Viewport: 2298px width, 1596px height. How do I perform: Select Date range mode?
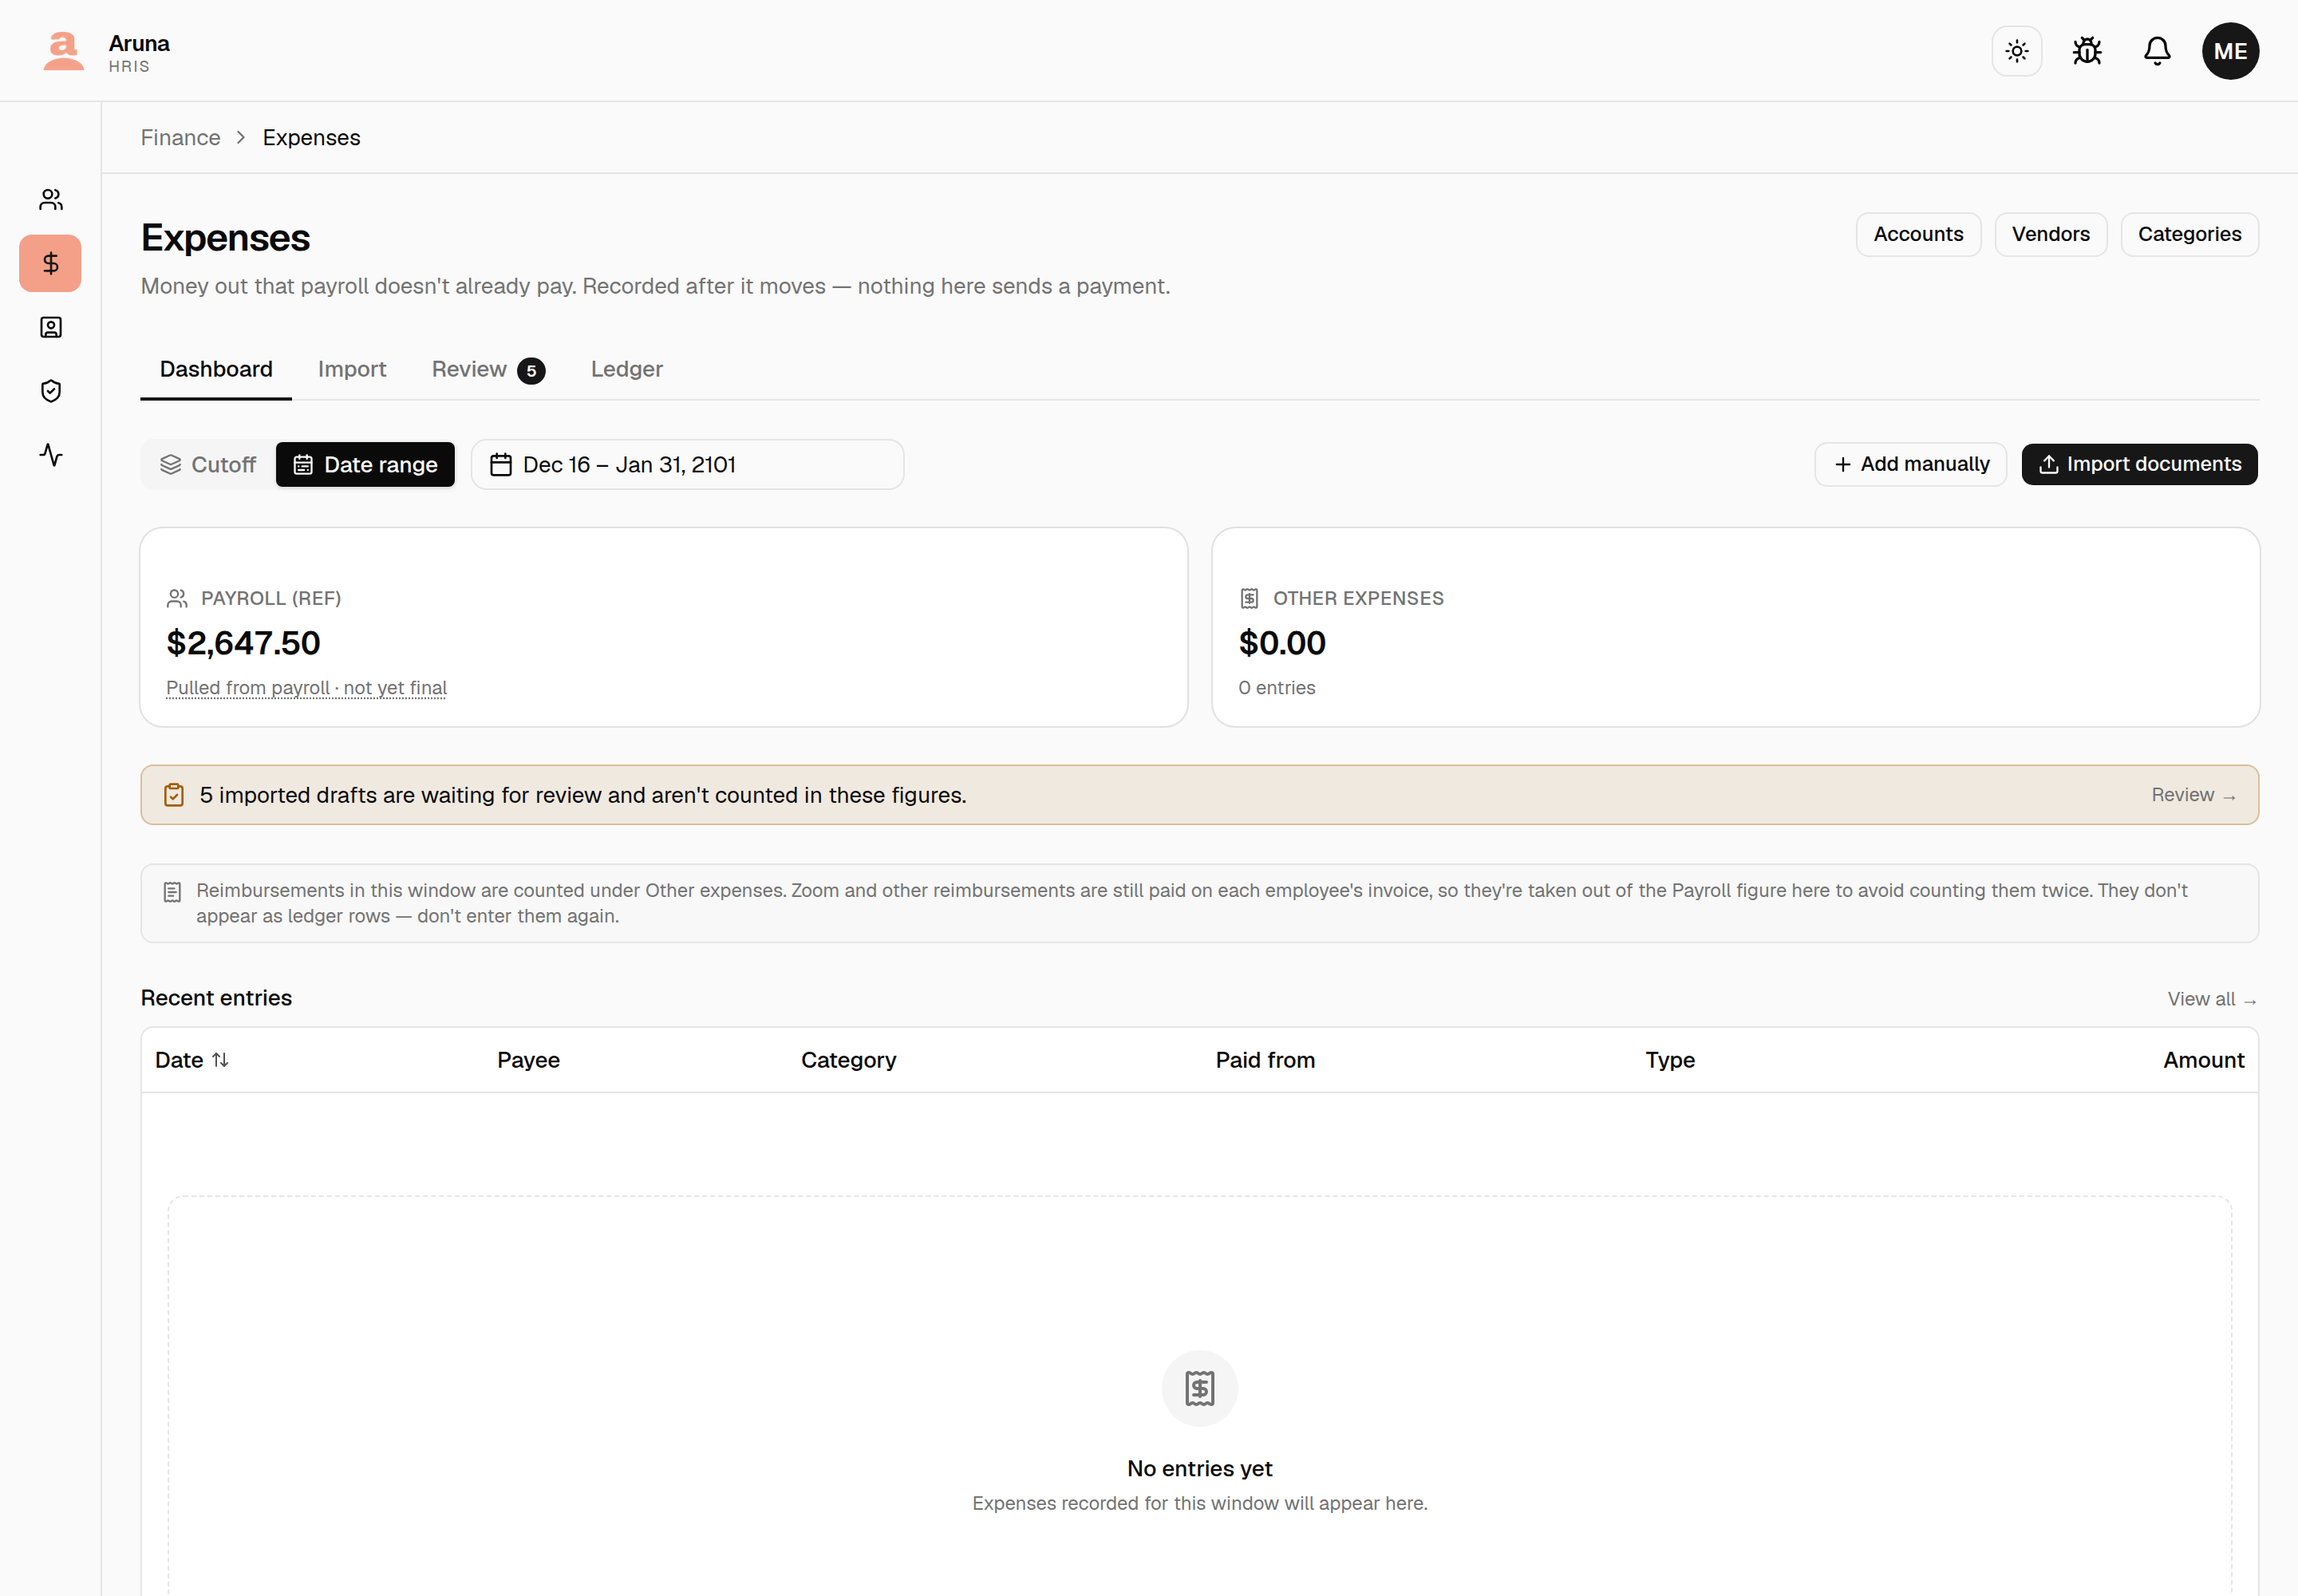365,465
